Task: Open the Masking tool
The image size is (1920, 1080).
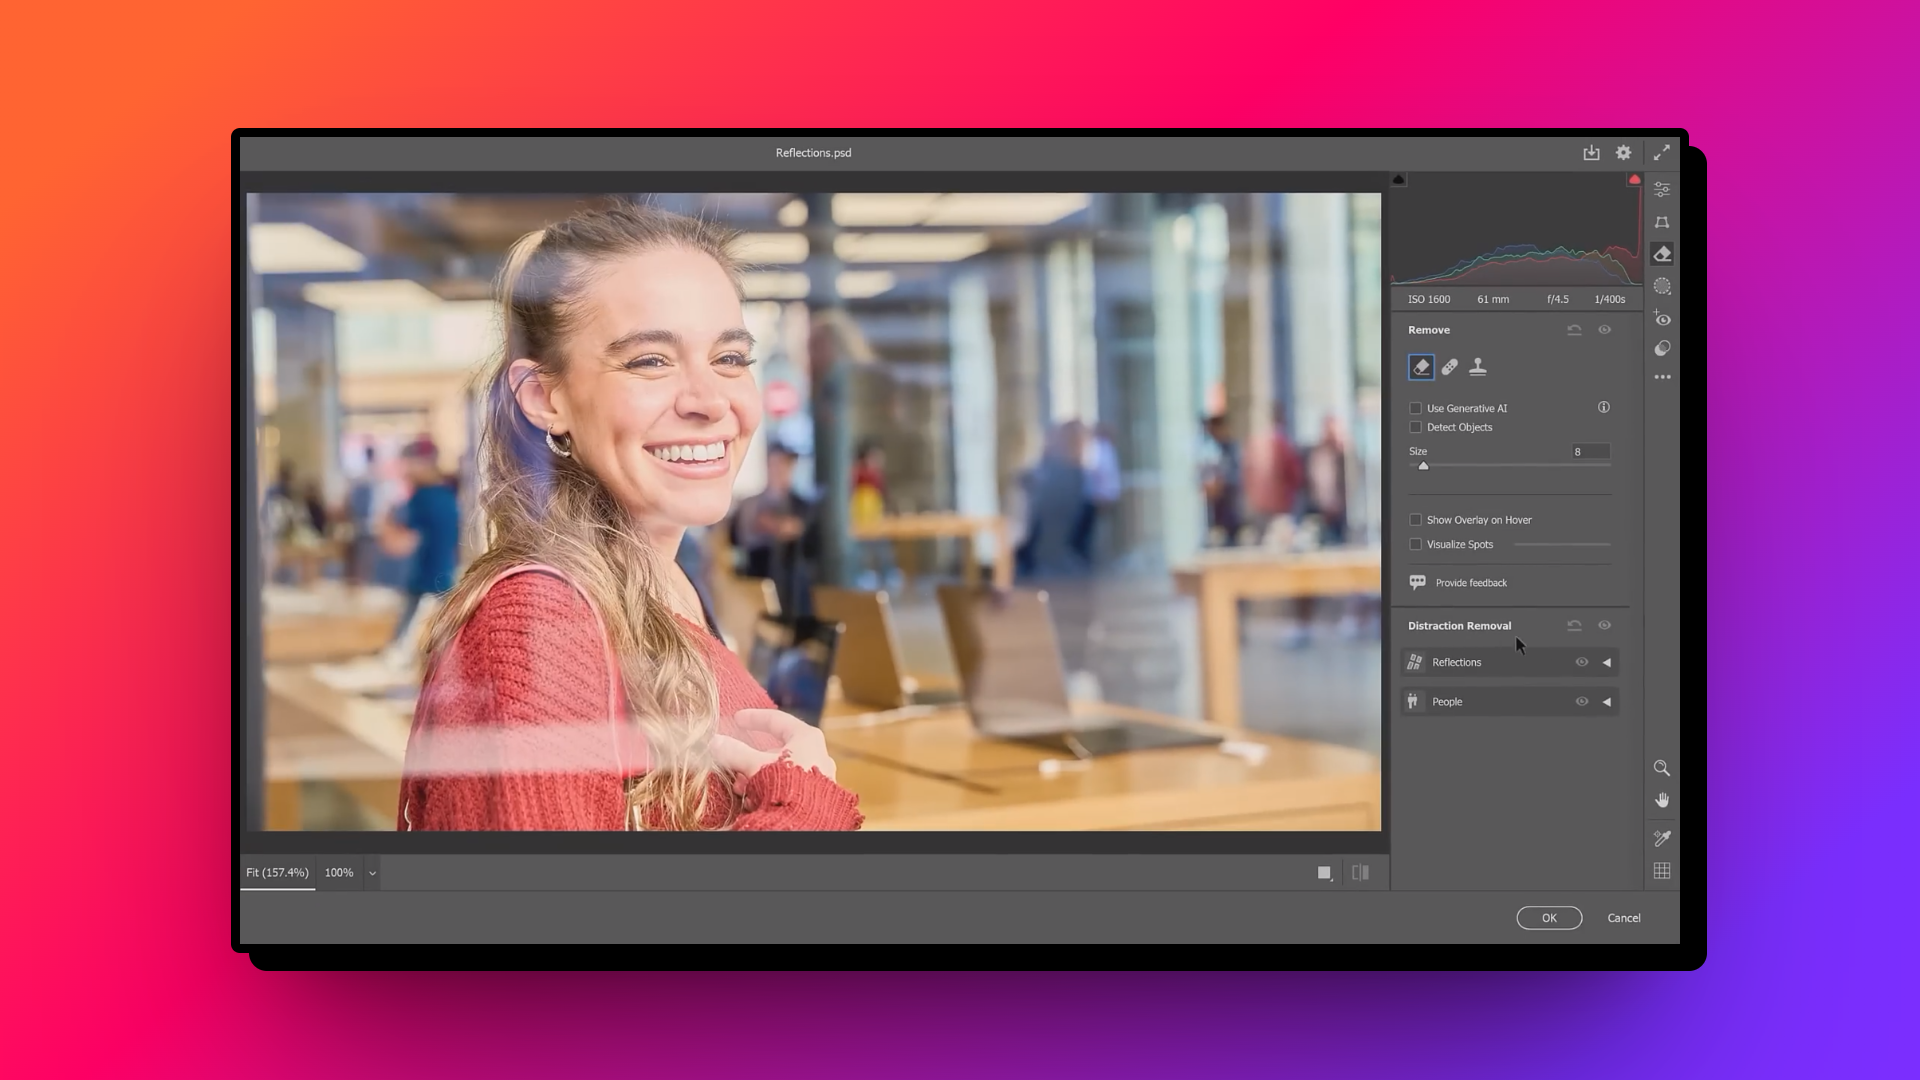Action: click(x=1662, y=286)
